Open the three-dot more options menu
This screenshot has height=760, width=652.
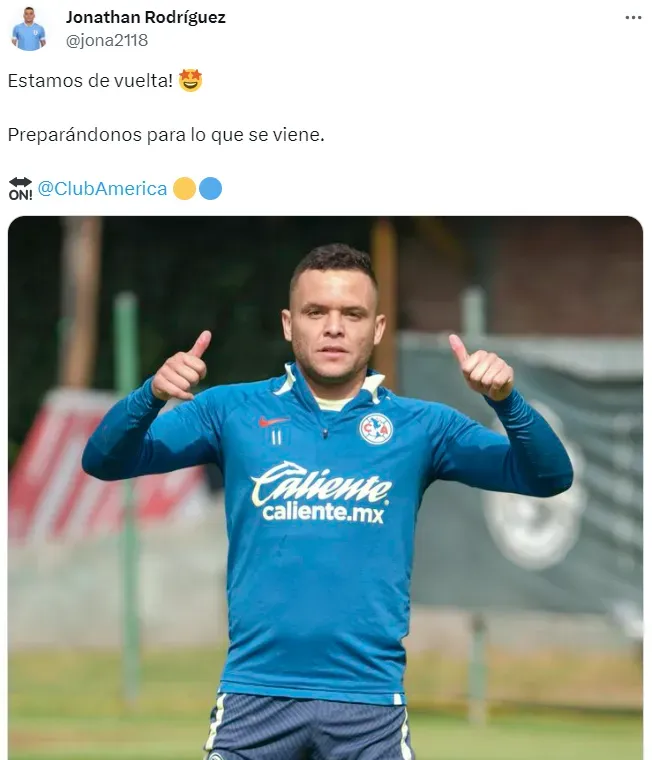pos(633,17)
